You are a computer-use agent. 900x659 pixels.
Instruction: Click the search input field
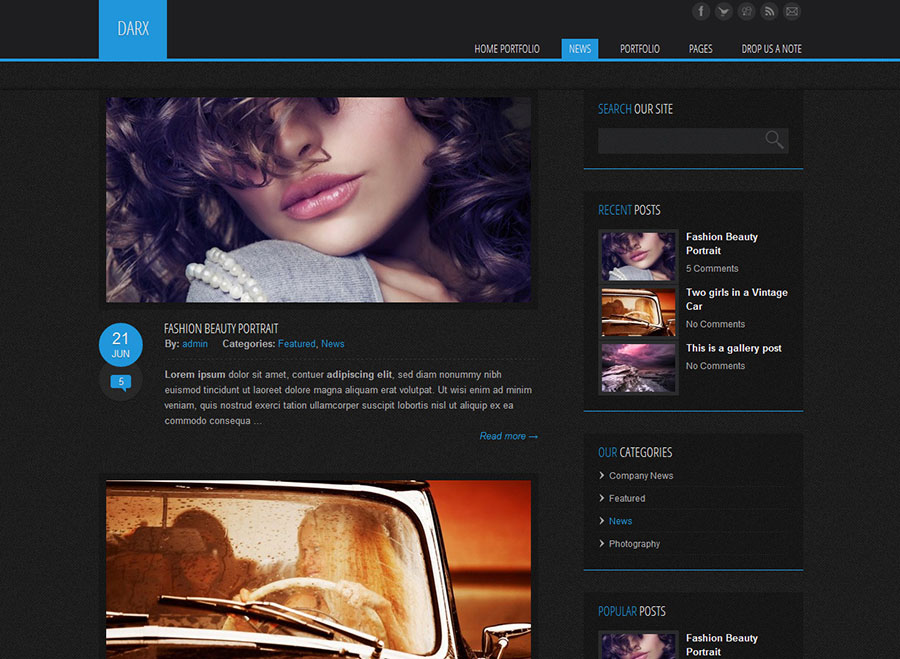(x=693, y=141)
